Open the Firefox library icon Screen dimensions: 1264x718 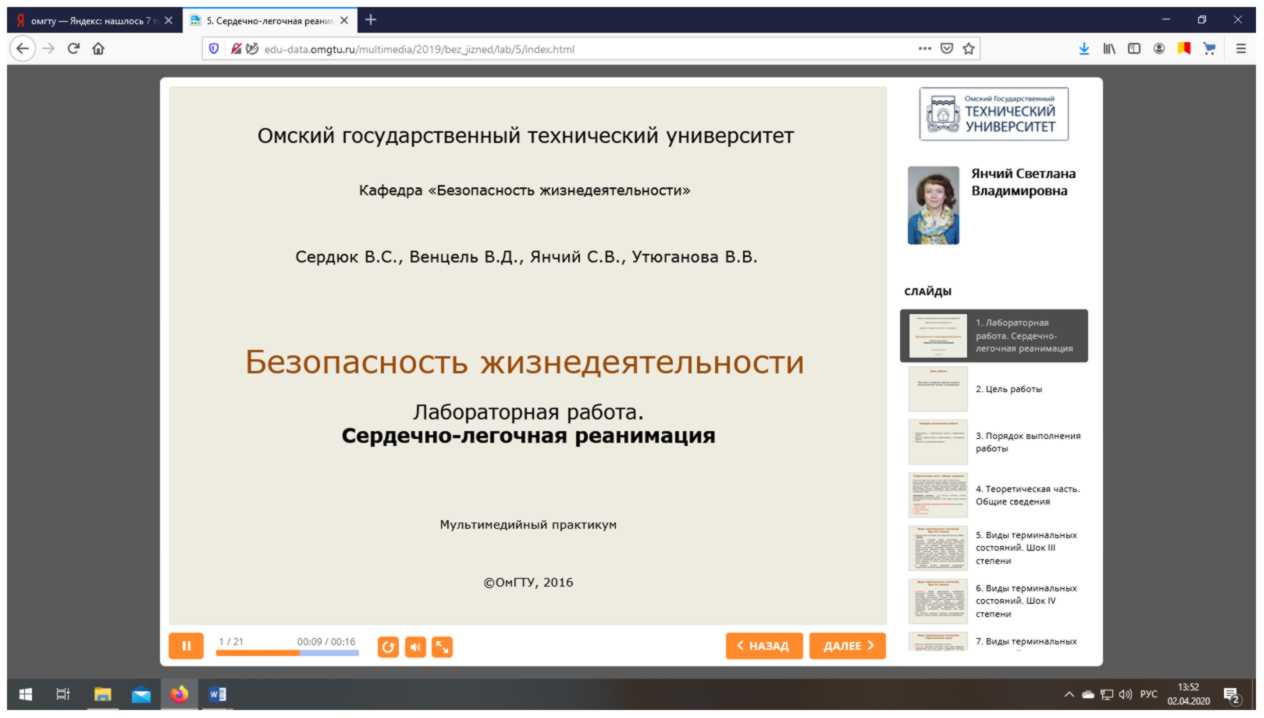click(1110, 48)
